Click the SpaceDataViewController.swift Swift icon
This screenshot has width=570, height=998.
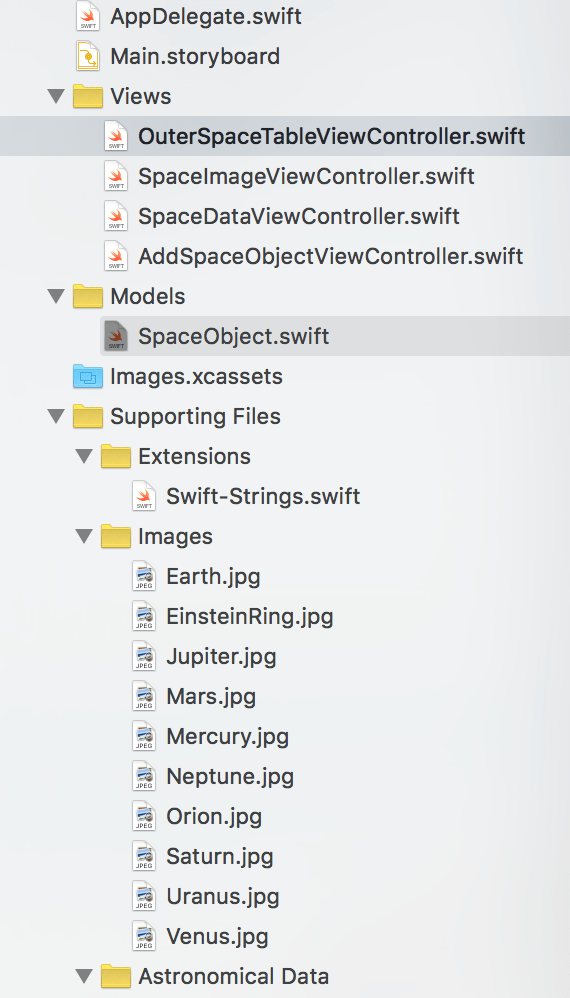point(116,216)
